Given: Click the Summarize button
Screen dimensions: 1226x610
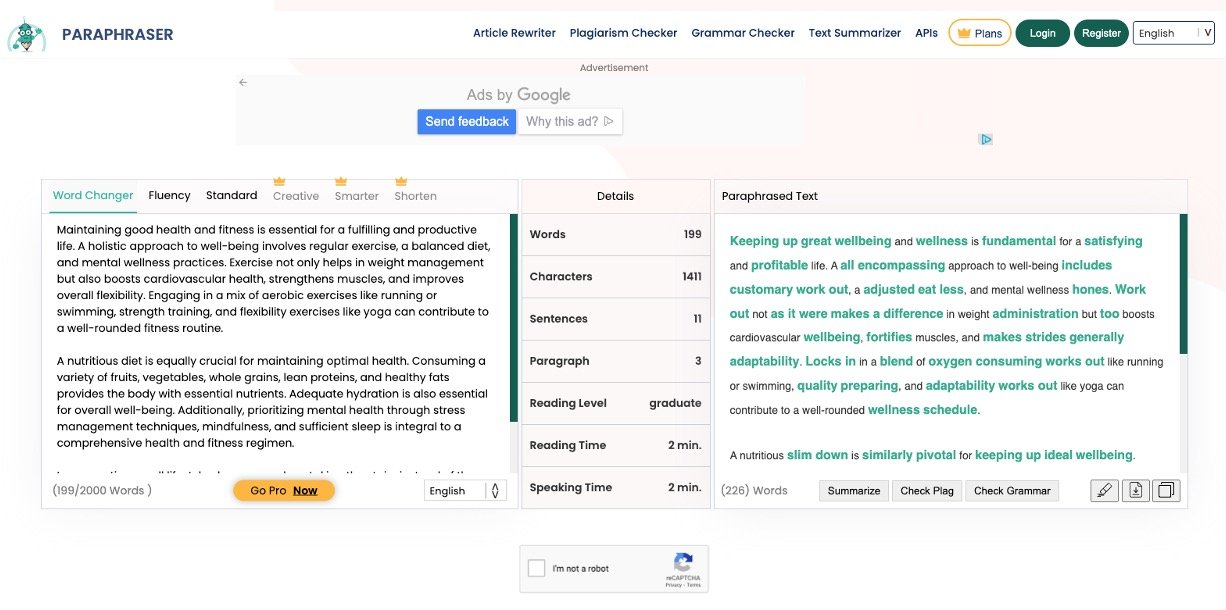Looking at the screenshot, I should (854, 490).
